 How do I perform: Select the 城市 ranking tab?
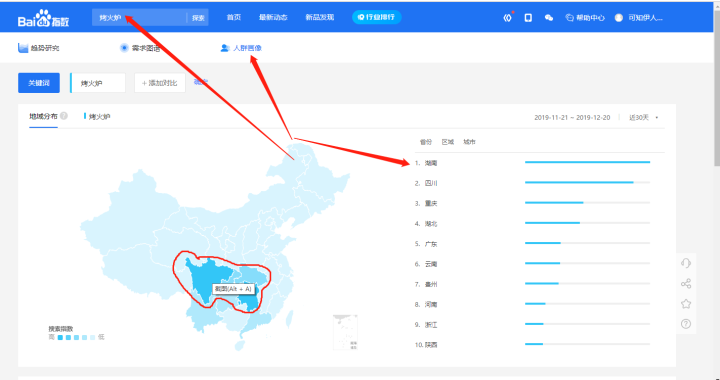pyautogui.click(x=469, y=142)
